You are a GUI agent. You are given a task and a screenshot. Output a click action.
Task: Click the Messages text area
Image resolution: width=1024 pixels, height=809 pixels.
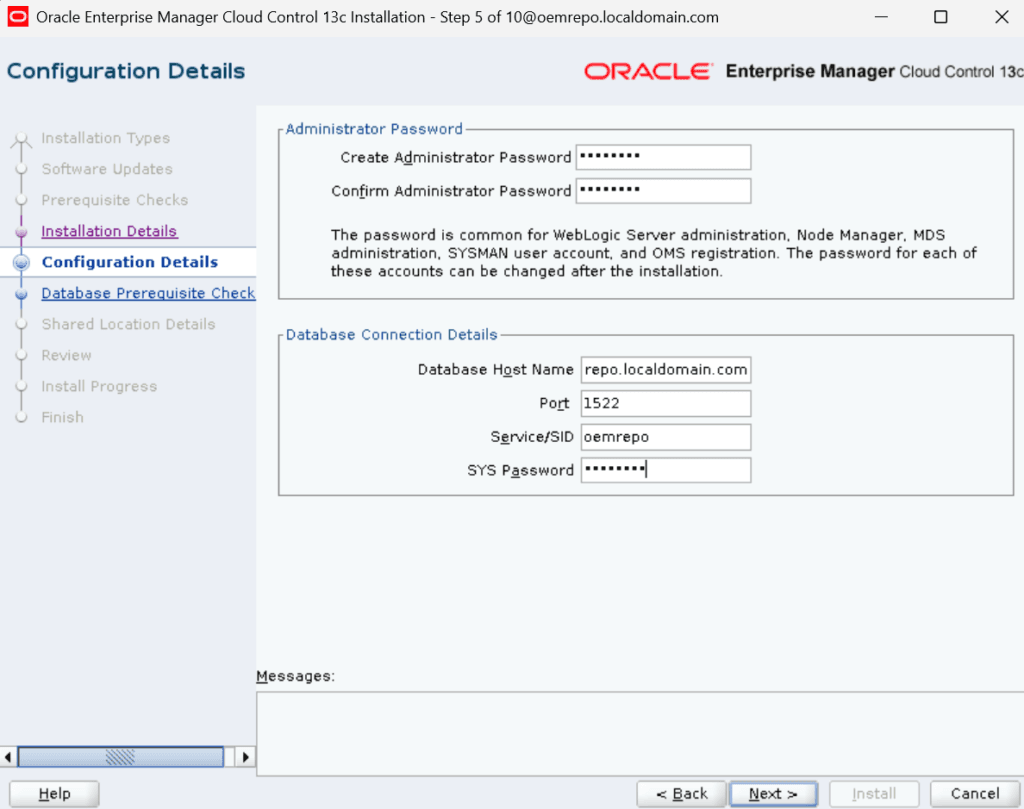click(640, 734)
